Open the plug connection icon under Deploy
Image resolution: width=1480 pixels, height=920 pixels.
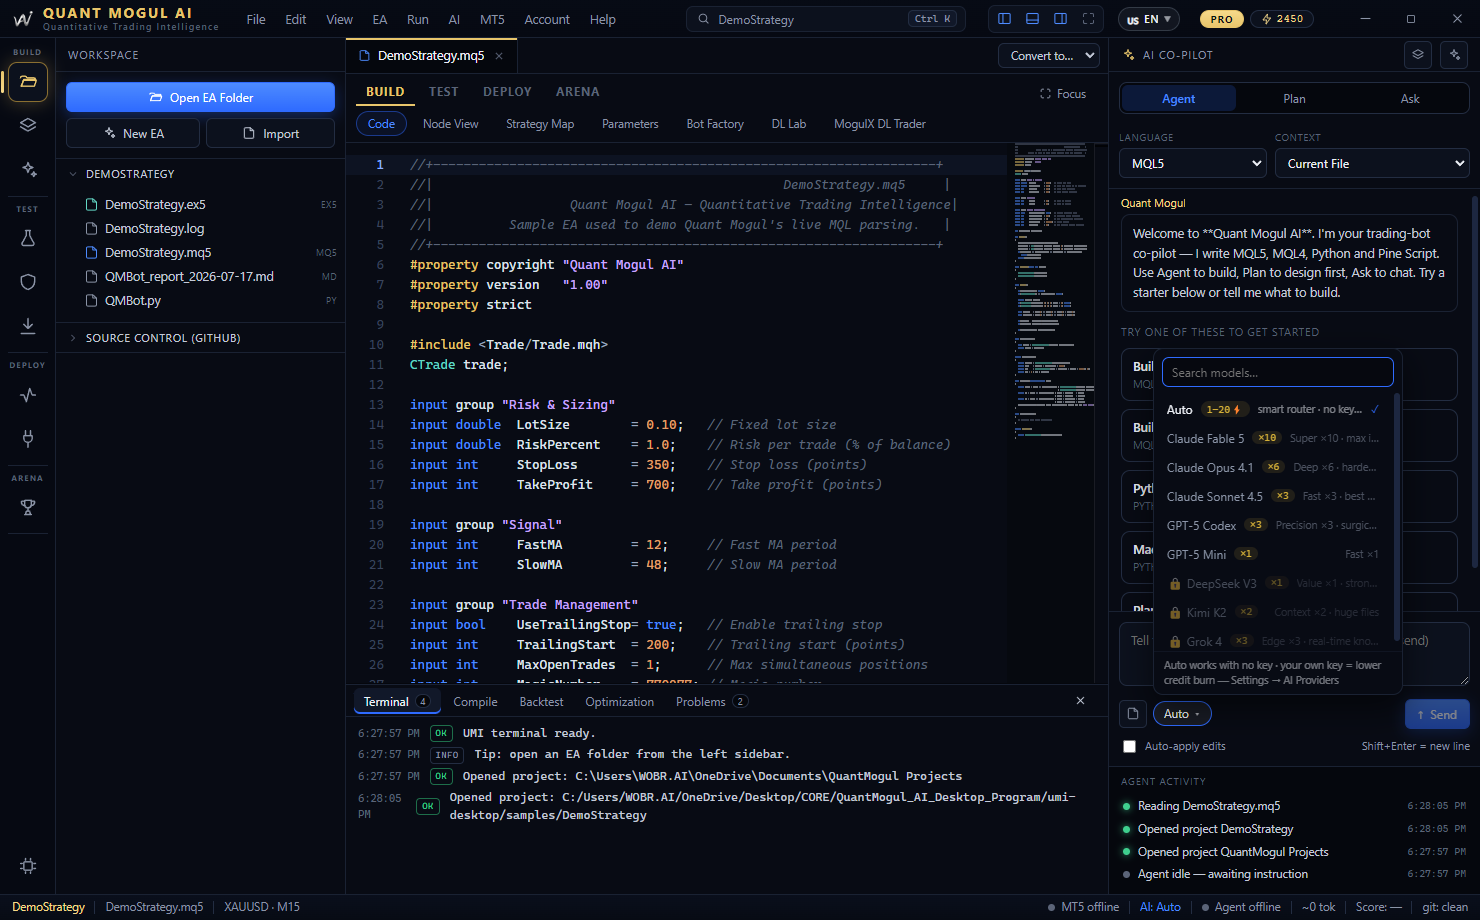pyautogui.click(x=28, y=438)
